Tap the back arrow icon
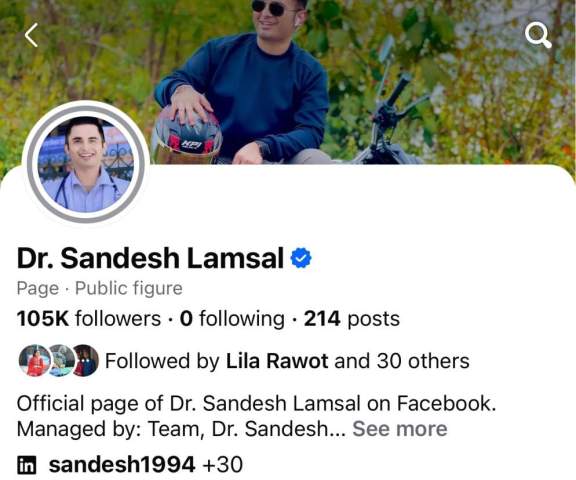Viewport: 576px width, 480px height. click(x=31, y=35)
